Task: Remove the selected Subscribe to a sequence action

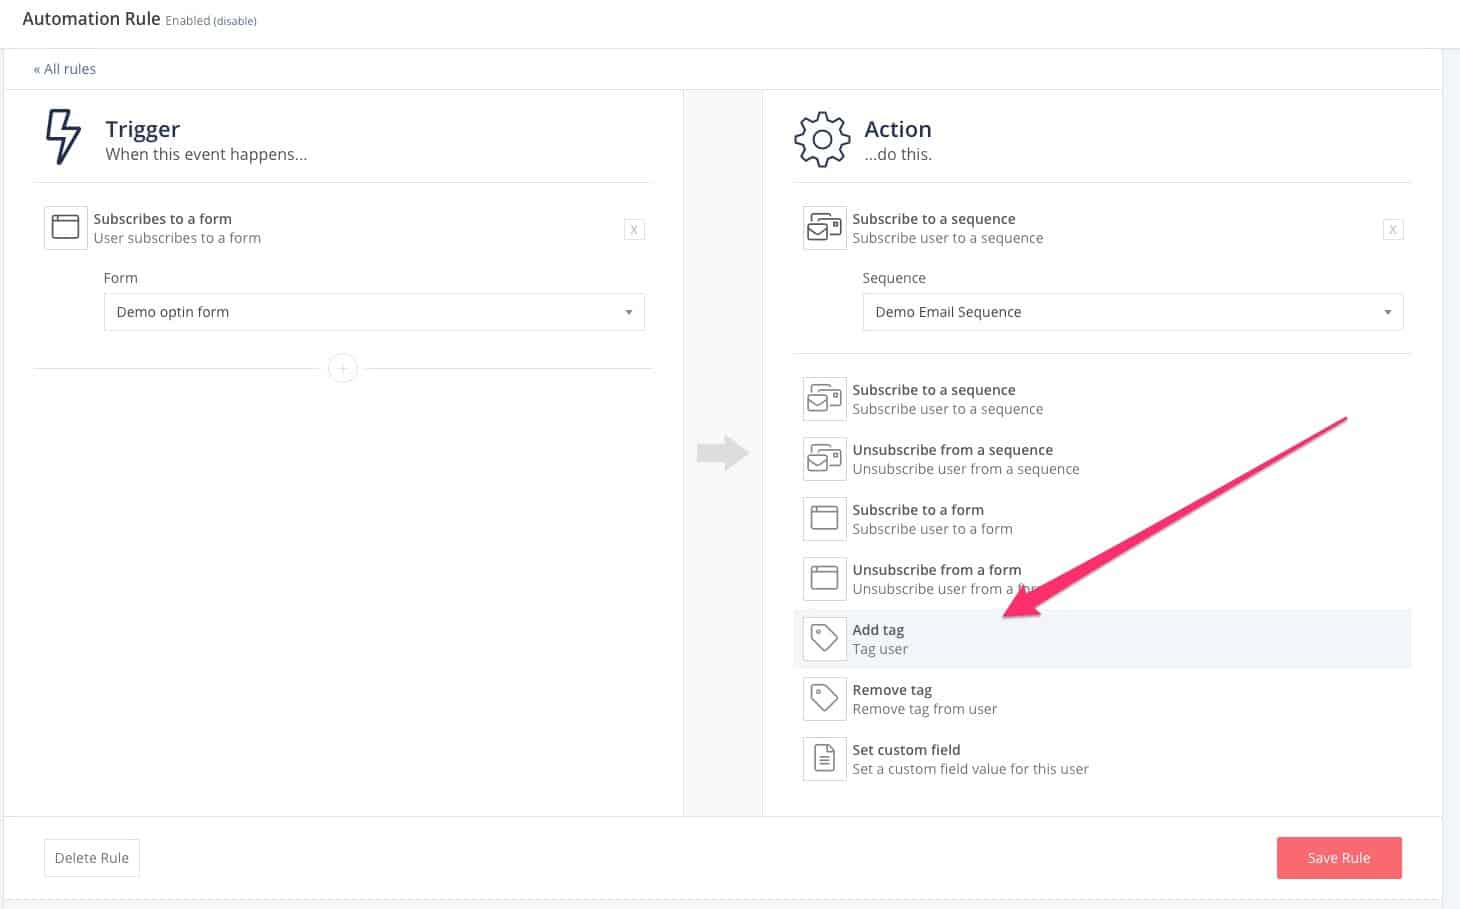Action: click(x=1392, y=229)
